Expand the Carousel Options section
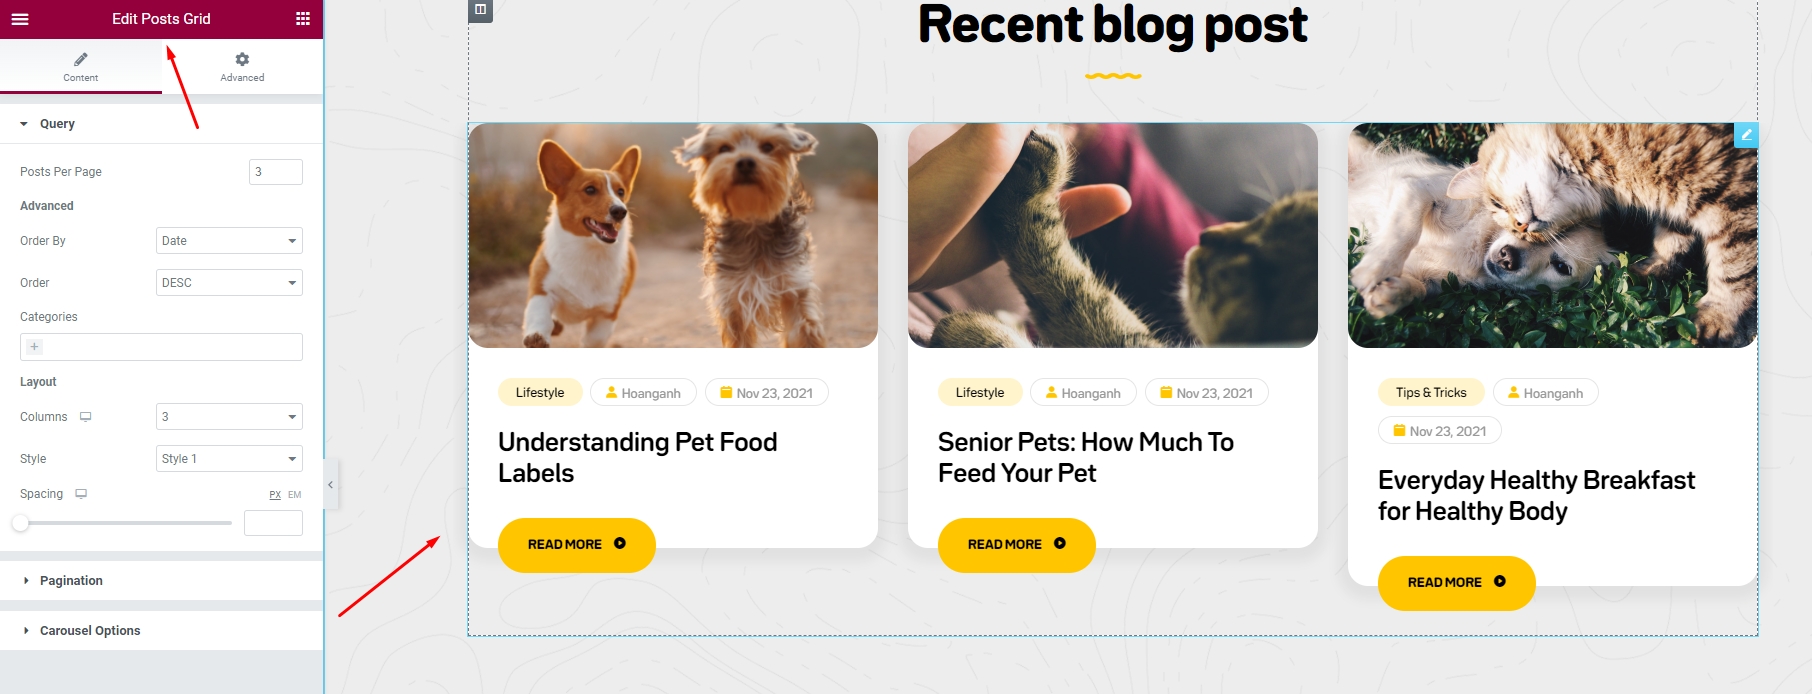 coord(90,631)
